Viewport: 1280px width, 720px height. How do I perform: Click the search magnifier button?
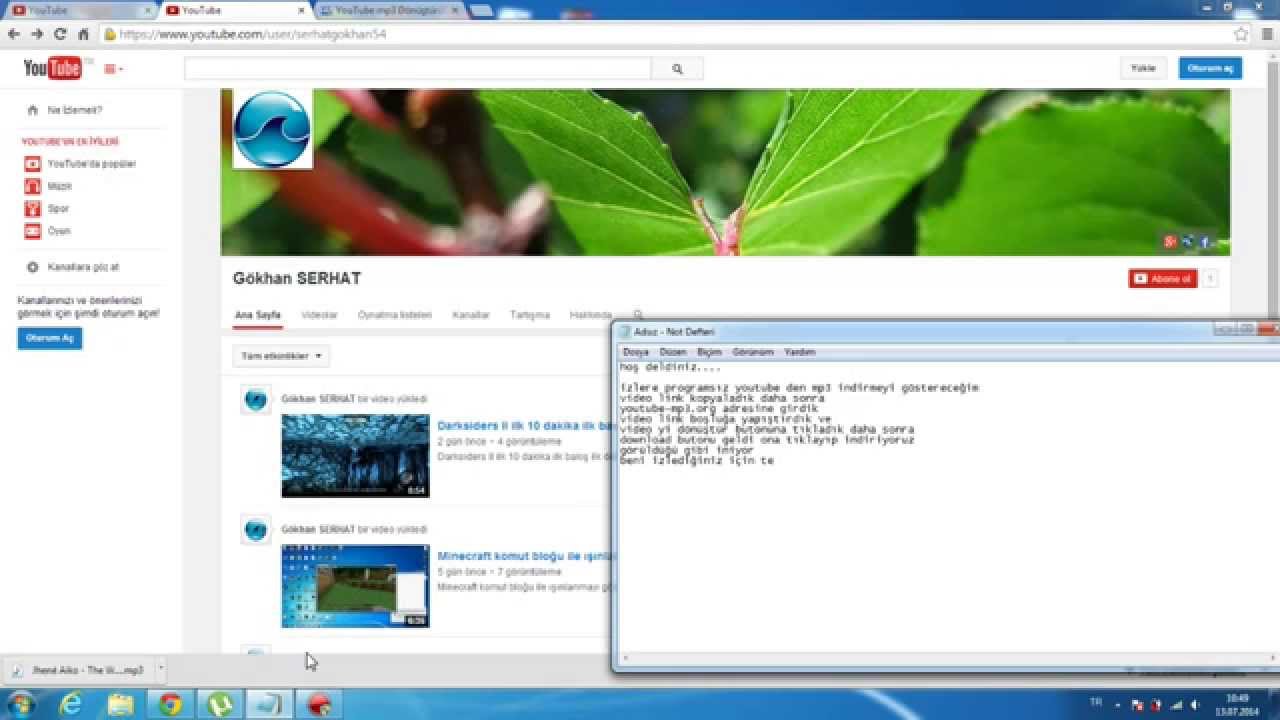[677, 69]
